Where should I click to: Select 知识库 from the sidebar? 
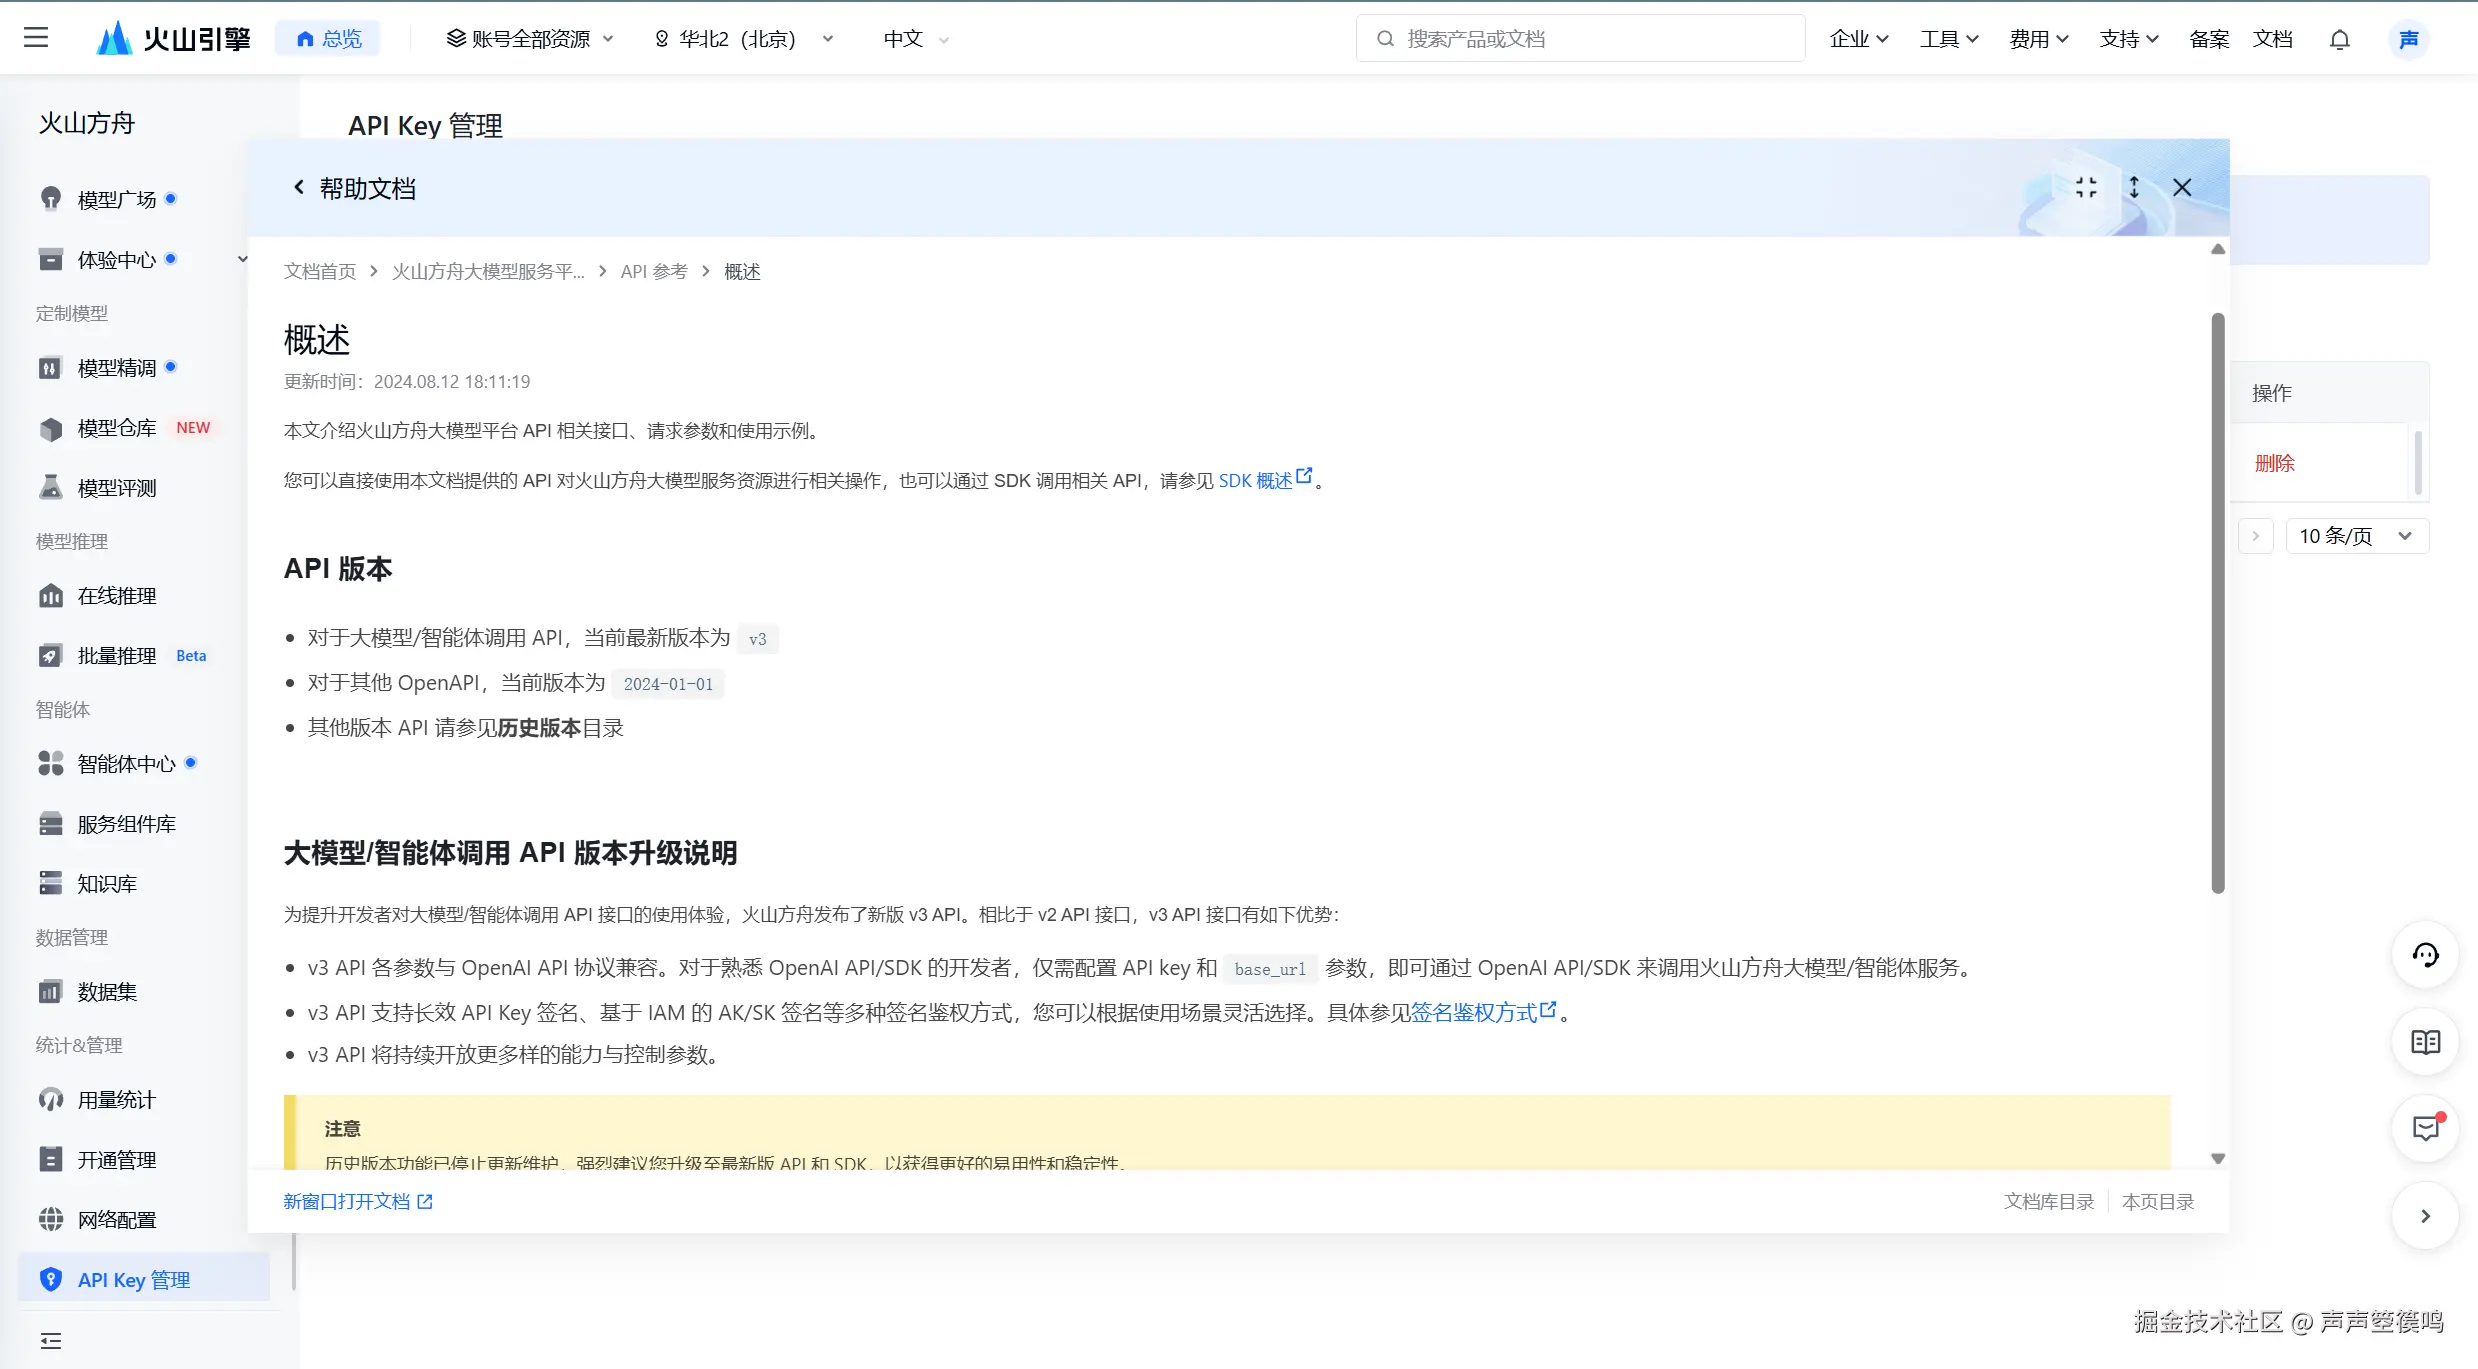click(x=106, y=883)
